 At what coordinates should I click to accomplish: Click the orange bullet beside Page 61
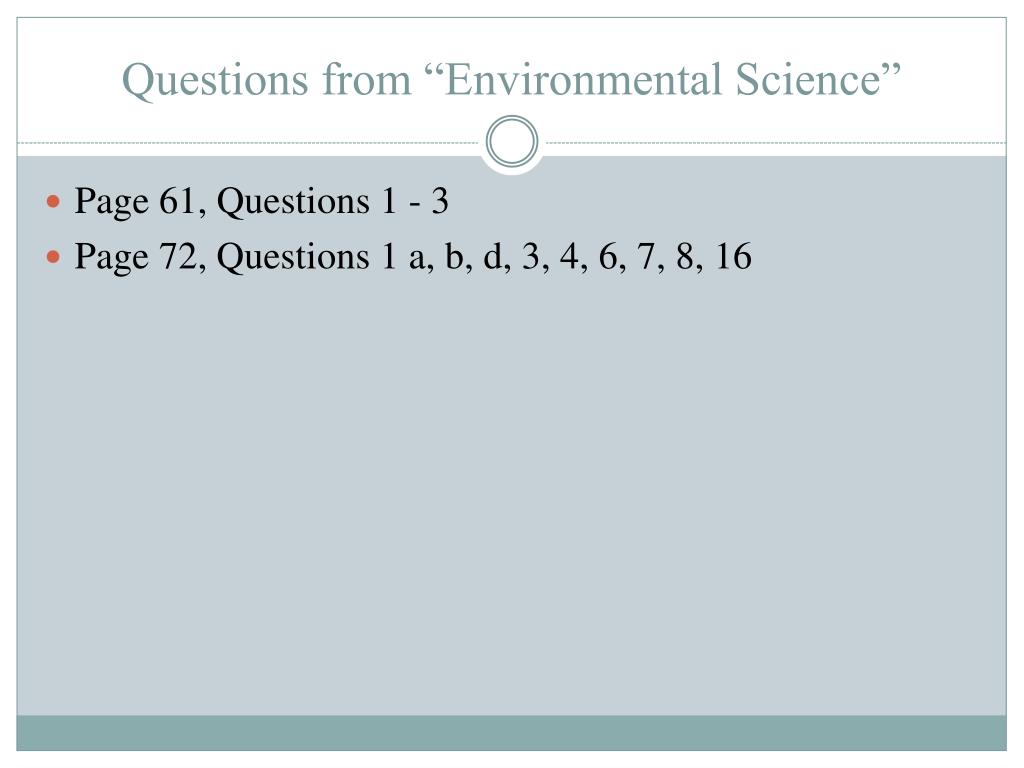55,203
